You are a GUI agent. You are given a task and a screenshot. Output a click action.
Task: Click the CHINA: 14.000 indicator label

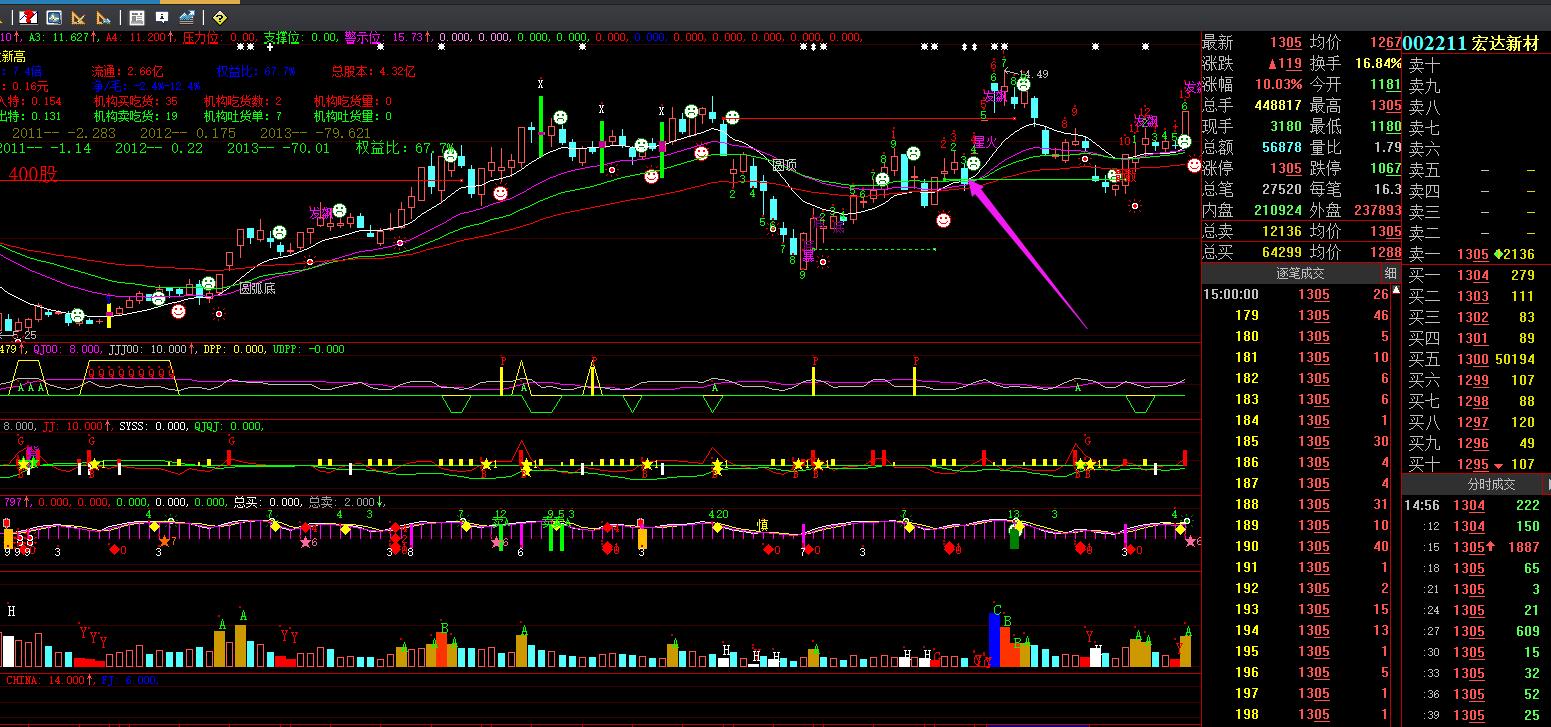[47, 680]
